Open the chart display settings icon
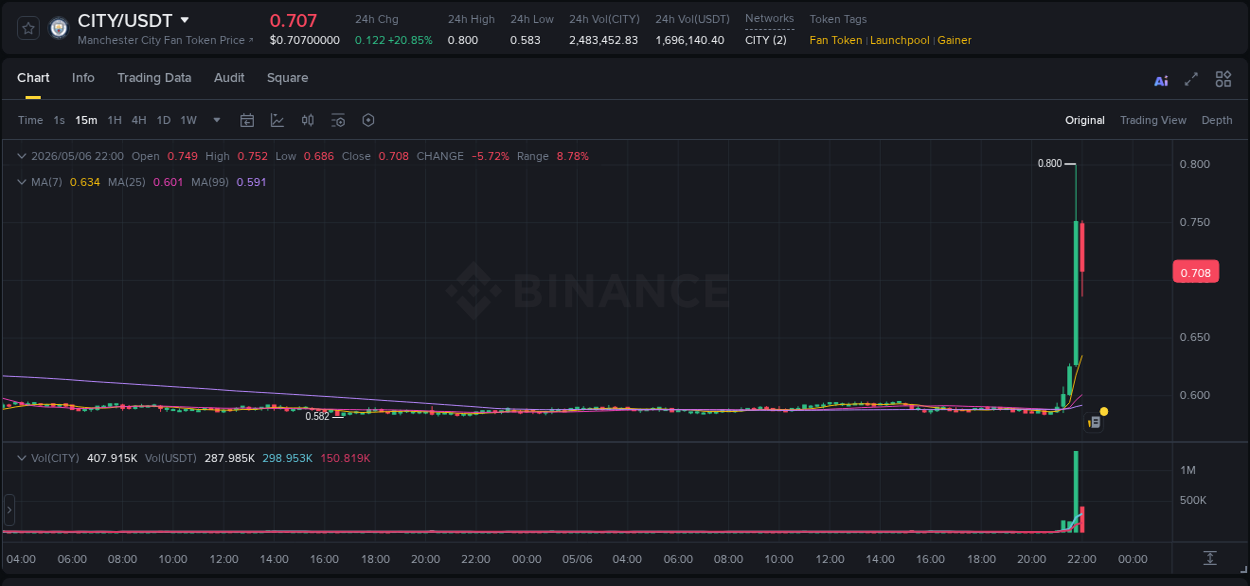The width and height of the screenshot is (1250, 586). coord(338,120)
